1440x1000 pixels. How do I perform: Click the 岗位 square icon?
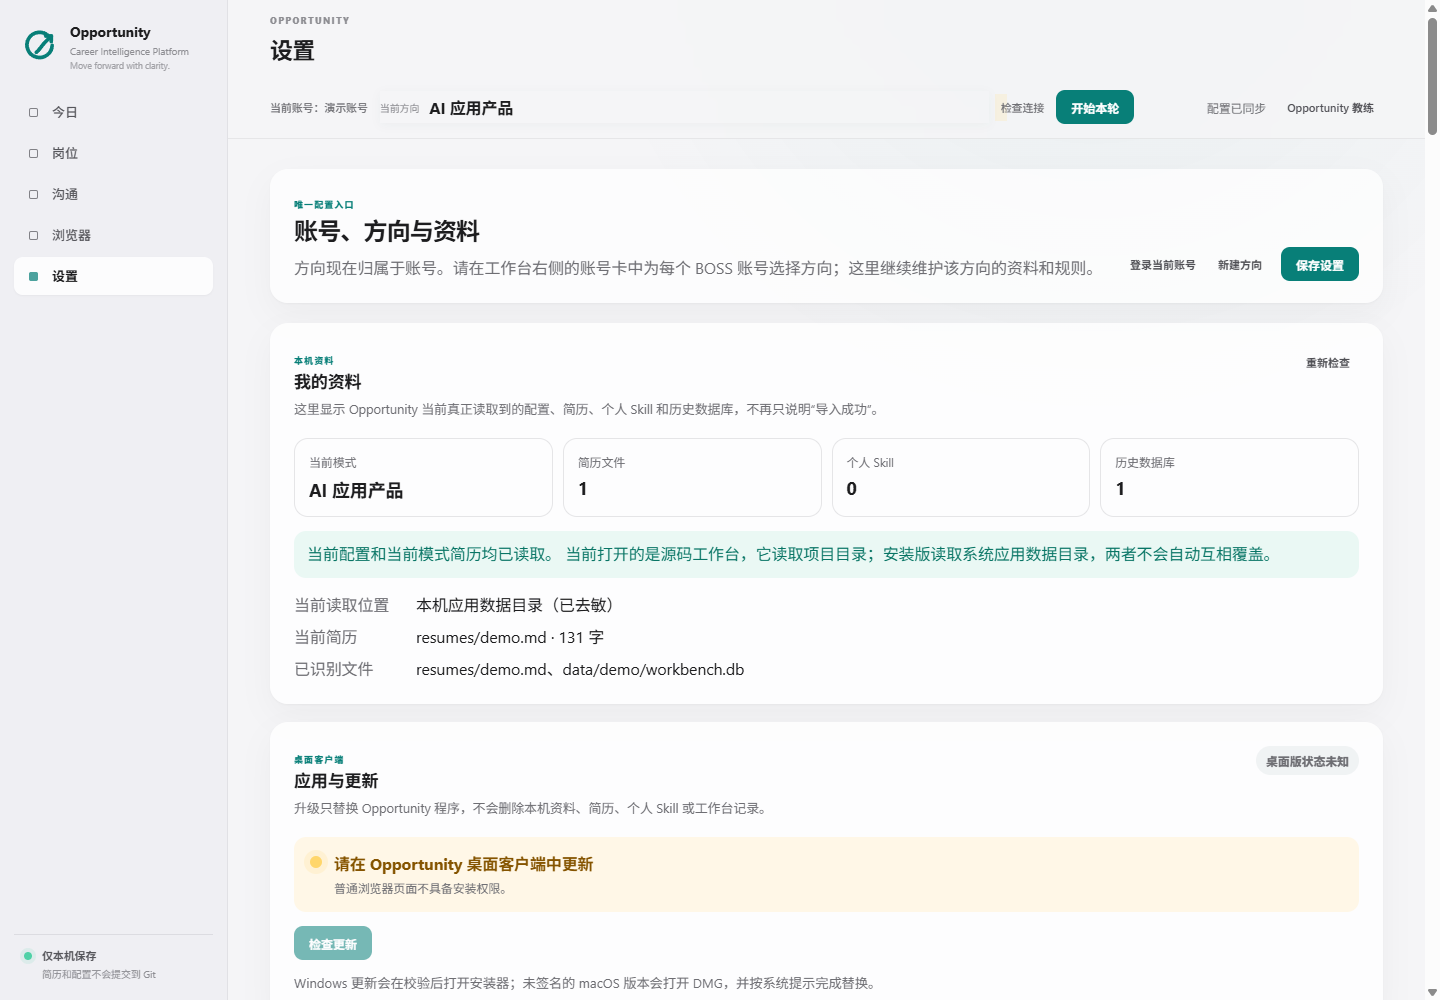click(x=33, y=153)
